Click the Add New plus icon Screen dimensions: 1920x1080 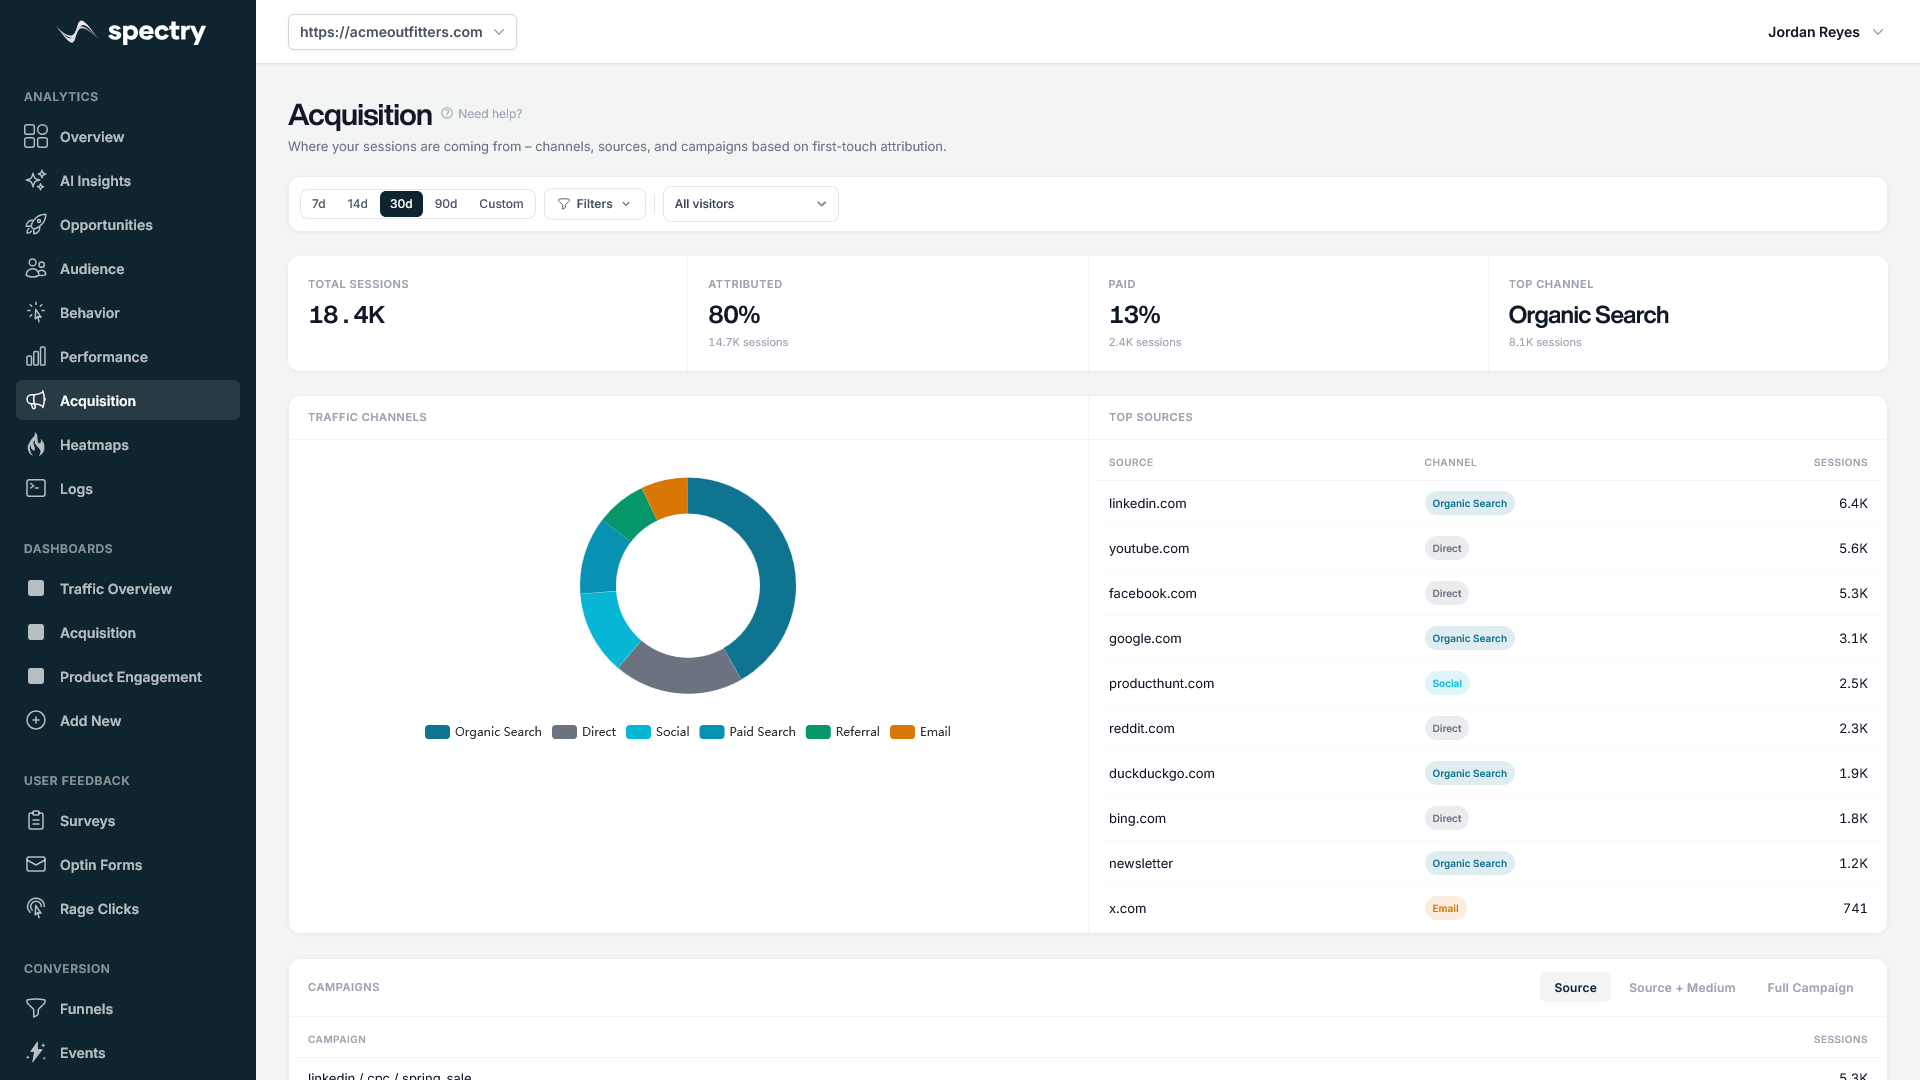36,721
